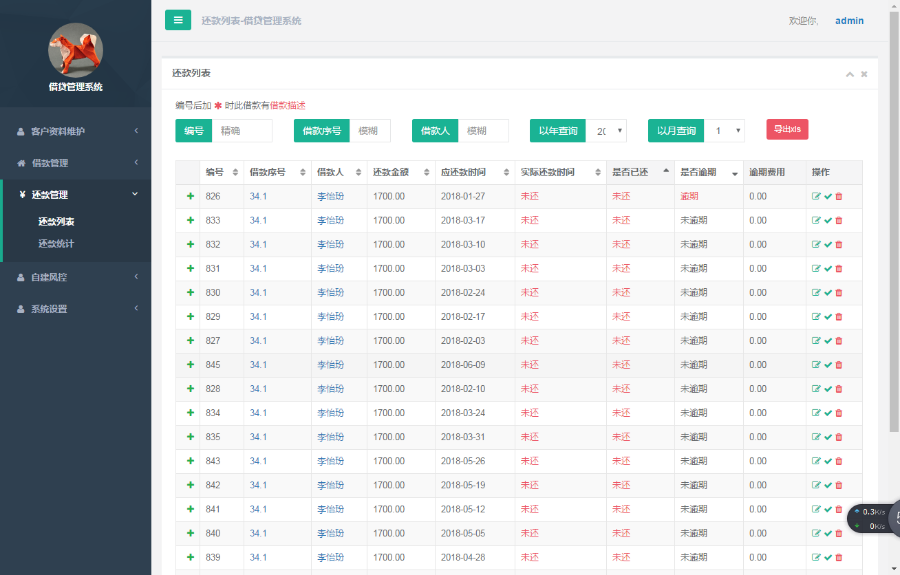Delete repayment record 826
The width and height of the screenshot is (900, 575).
tap(839, 196)
